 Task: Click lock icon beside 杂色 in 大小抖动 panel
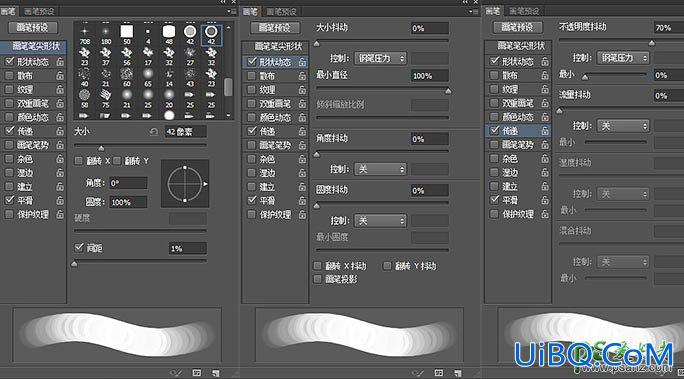click(302, 159)
